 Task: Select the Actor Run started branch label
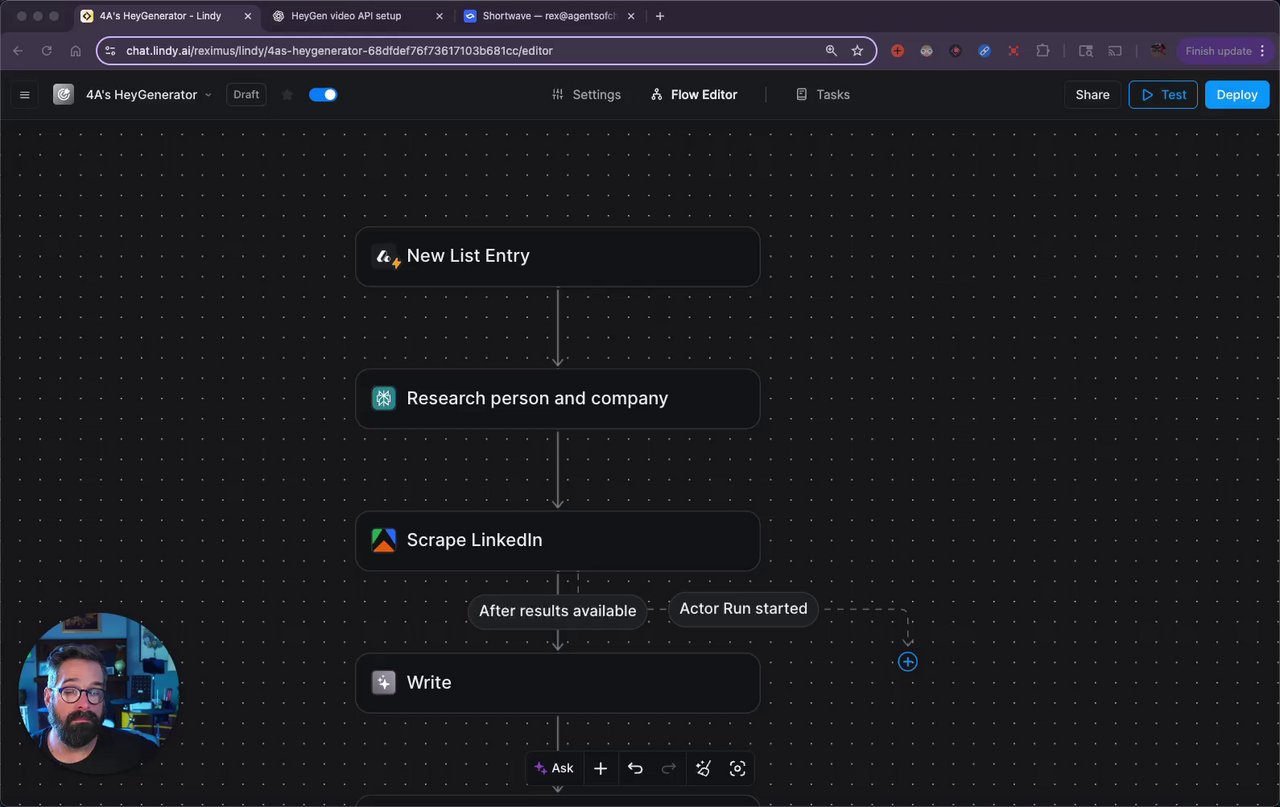743,609
